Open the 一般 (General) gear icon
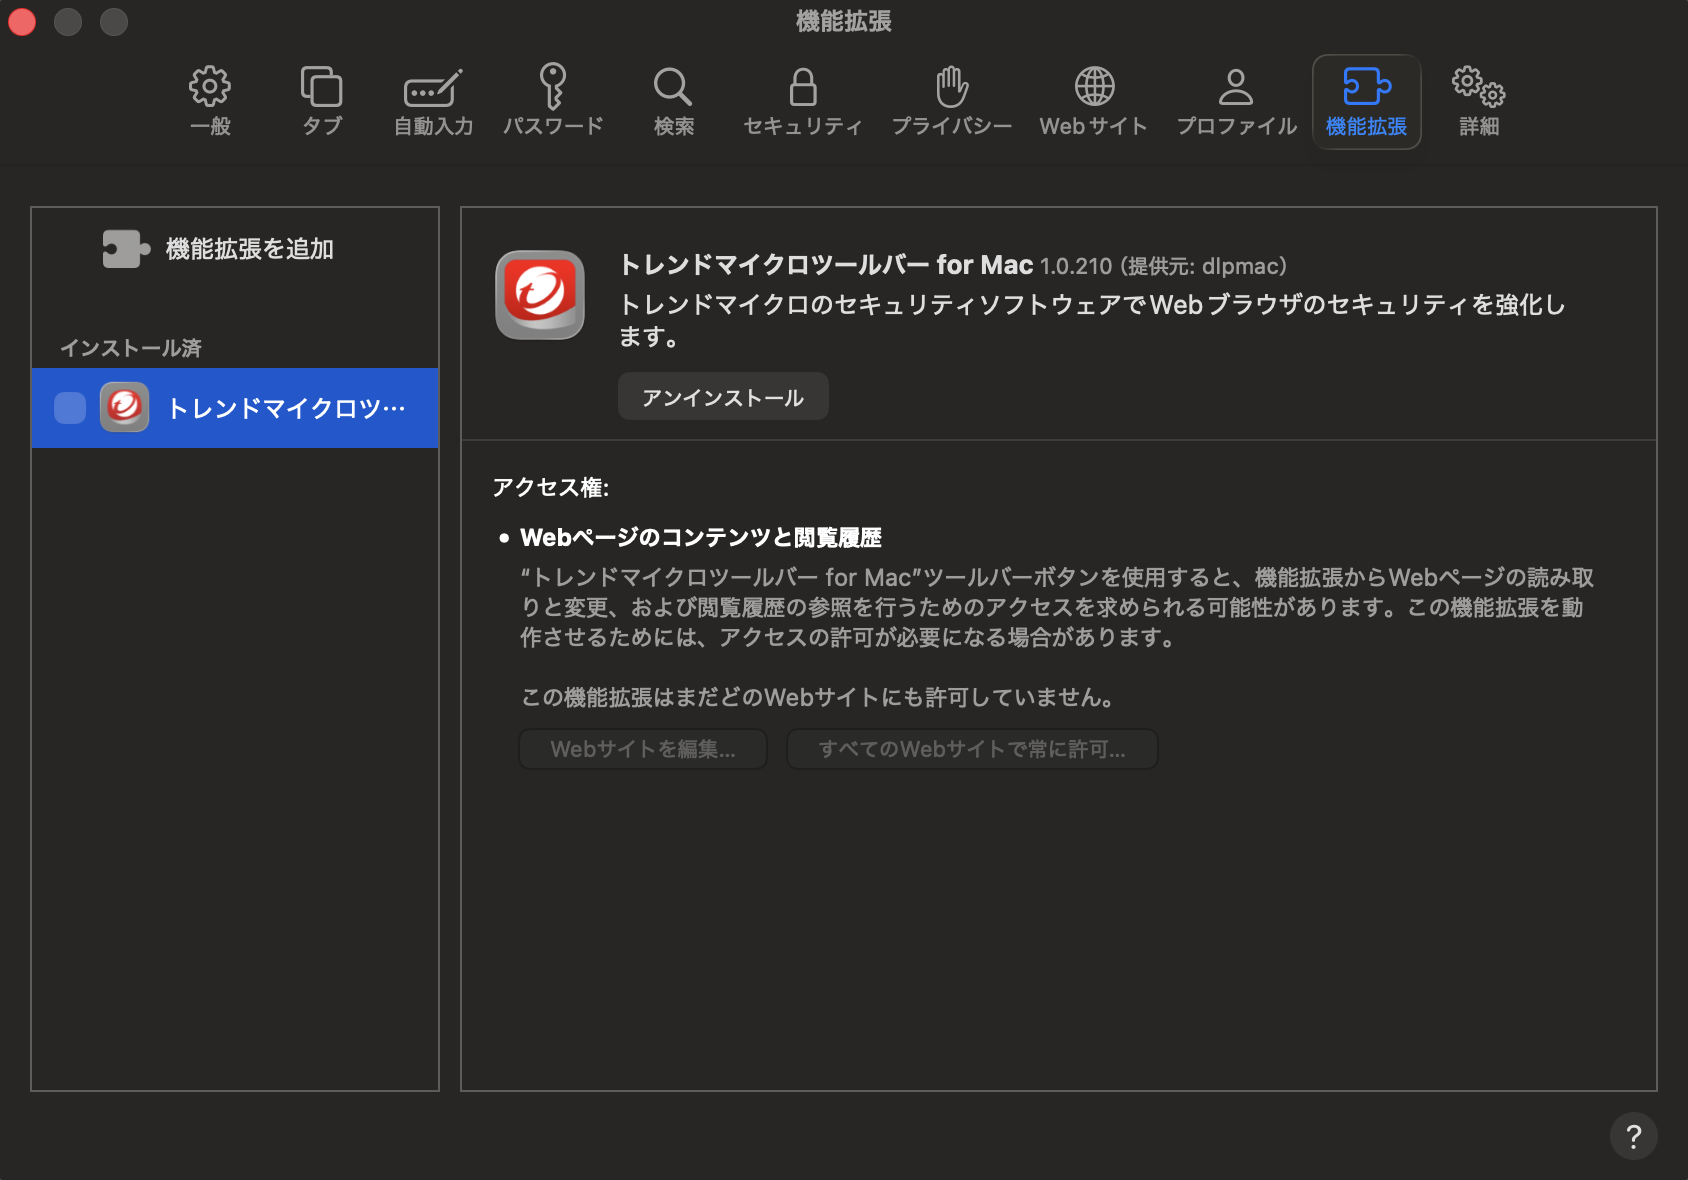 click(210, 100)
